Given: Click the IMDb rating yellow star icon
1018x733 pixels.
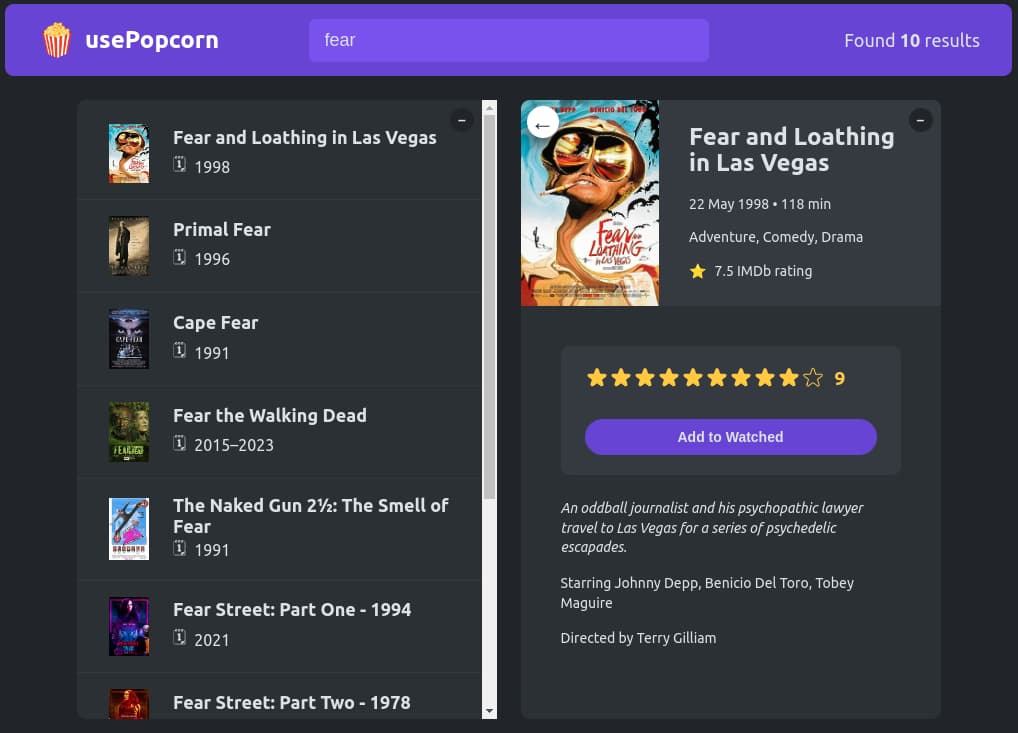Looking at the screenshot, I should 697,271.
